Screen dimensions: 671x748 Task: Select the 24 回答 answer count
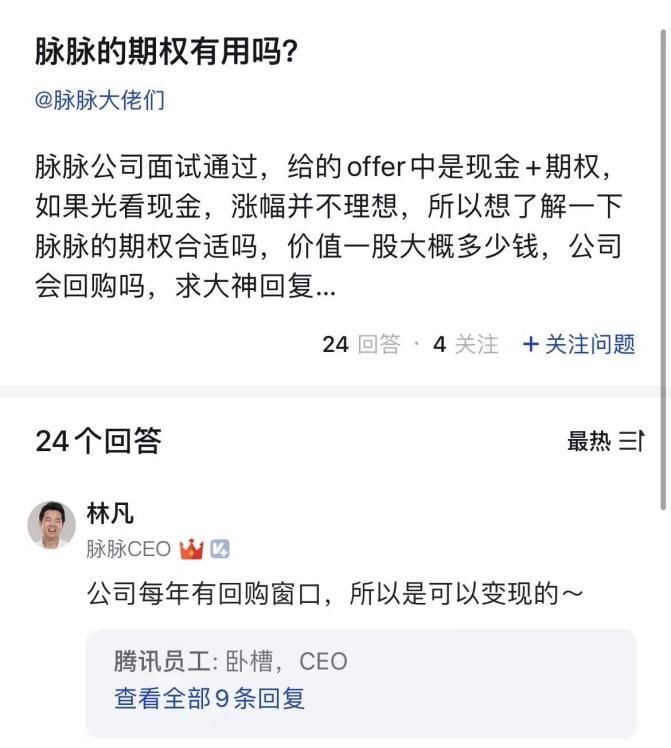(x=360, y=345)
